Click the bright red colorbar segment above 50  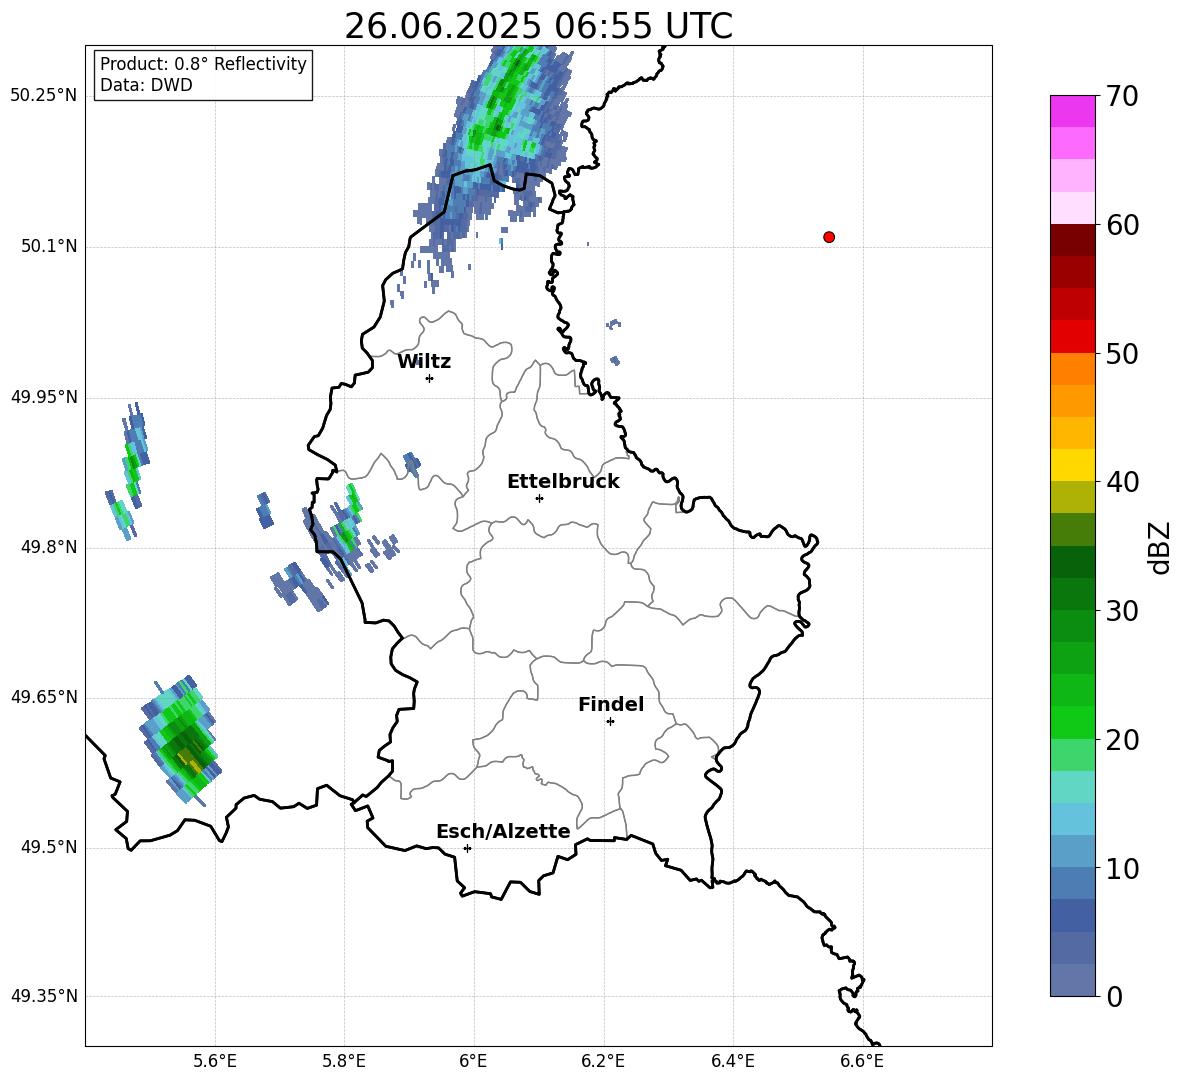[1073, 337]
